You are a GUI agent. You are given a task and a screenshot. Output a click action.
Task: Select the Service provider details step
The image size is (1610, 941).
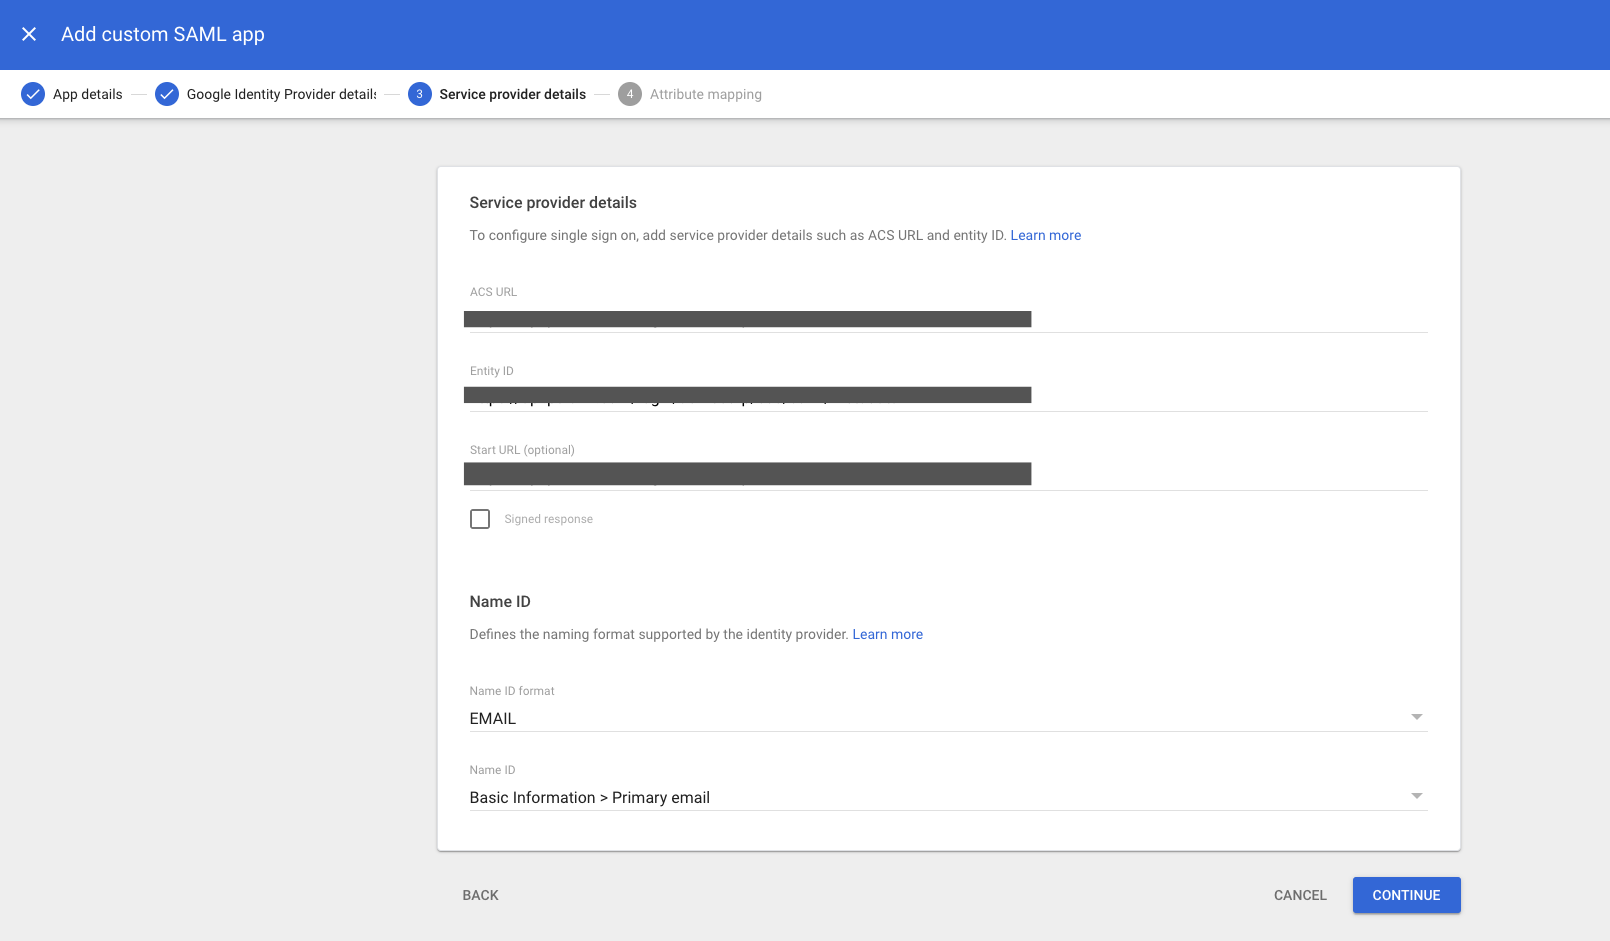(x=513, y=94)
